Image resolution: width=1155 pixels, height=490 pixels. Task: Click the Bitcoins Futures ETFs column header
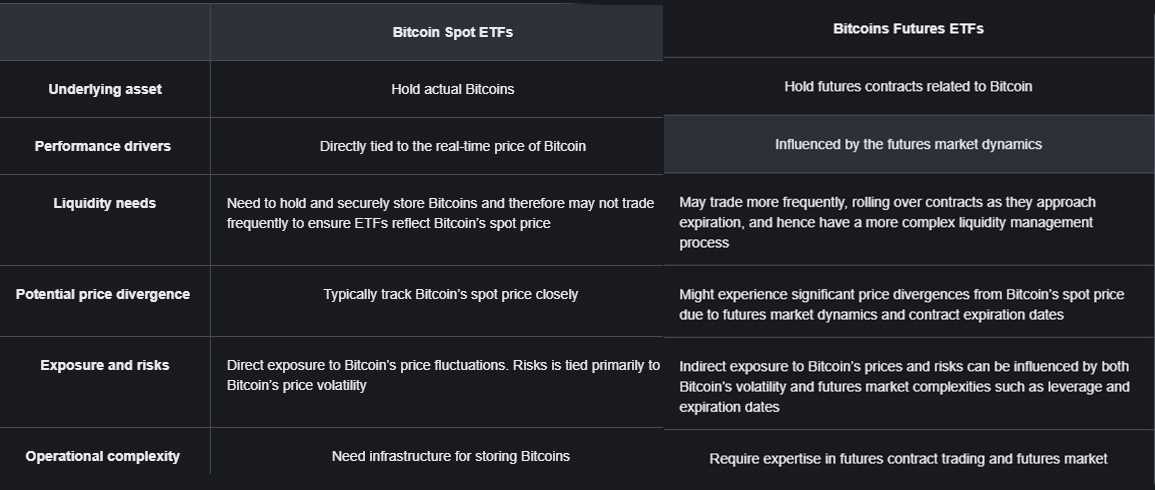(908, 29)
